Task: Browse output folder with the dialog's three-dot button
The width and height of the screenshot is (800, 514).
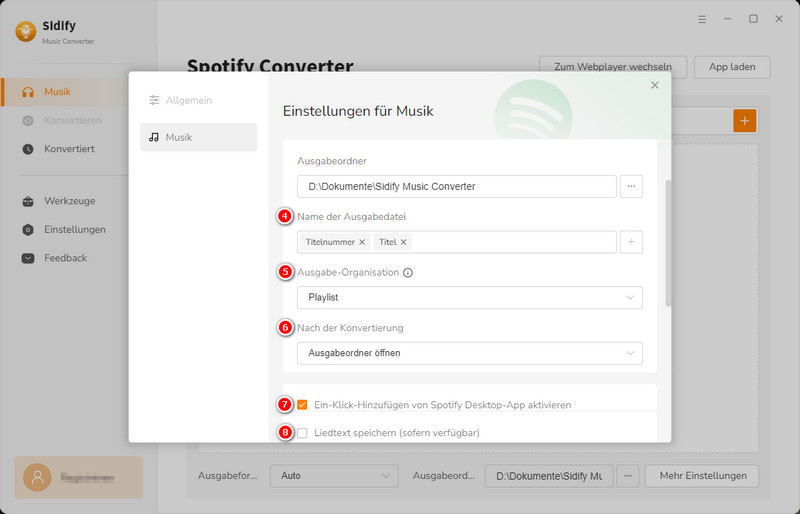Action: pyautogui.click(x=631, y=186)
